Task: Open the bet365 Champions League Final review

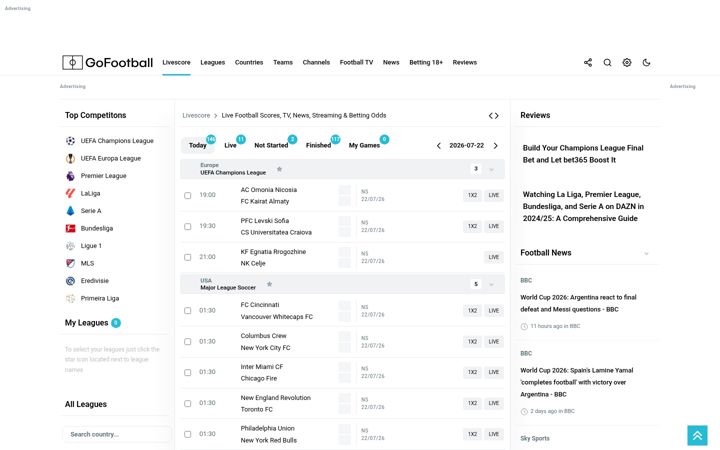Action: (583, 154)
